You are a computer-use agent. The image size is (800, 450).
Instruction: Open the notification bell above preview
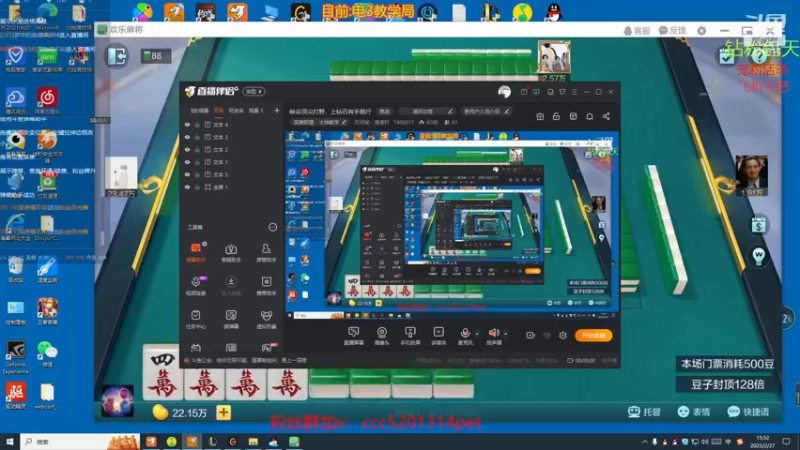(589, 116)
